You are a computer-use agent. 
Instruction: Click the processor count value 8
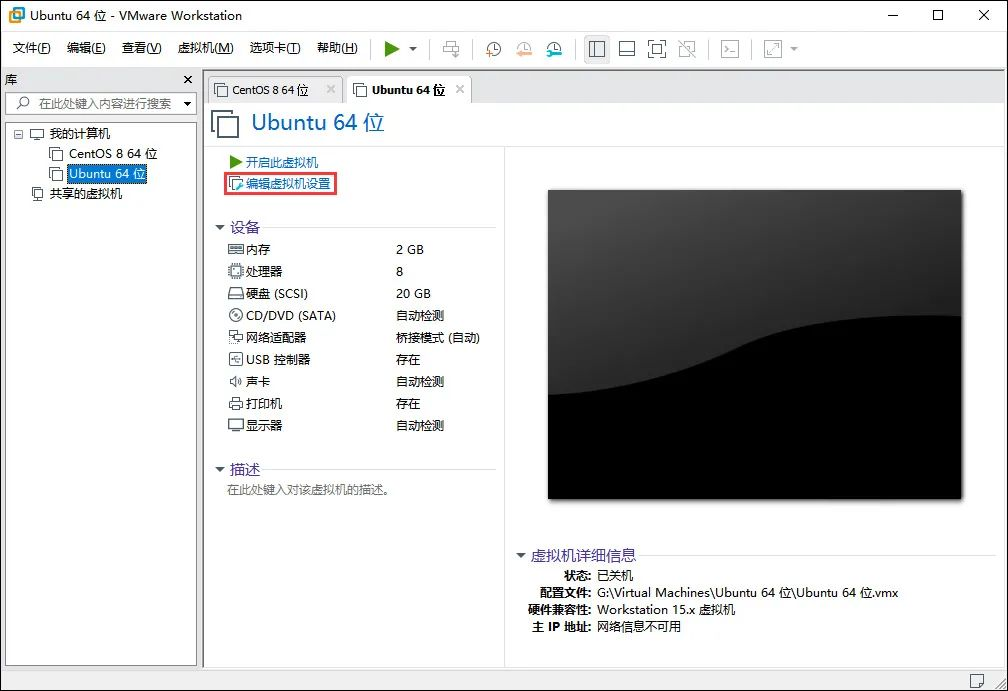pos(399,272)
